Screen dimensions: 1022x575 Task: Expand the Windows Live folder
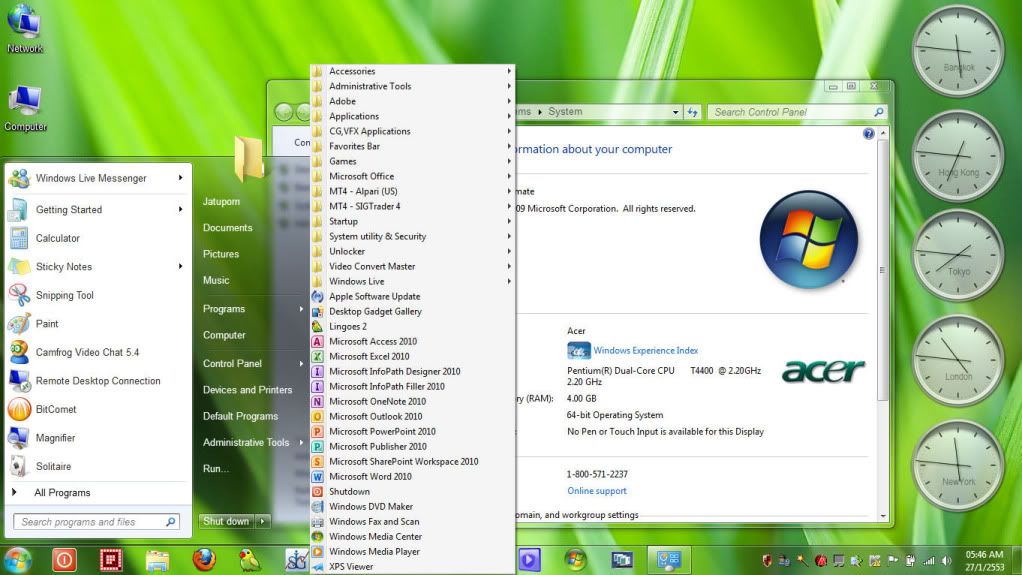click(x=413, y=282)
